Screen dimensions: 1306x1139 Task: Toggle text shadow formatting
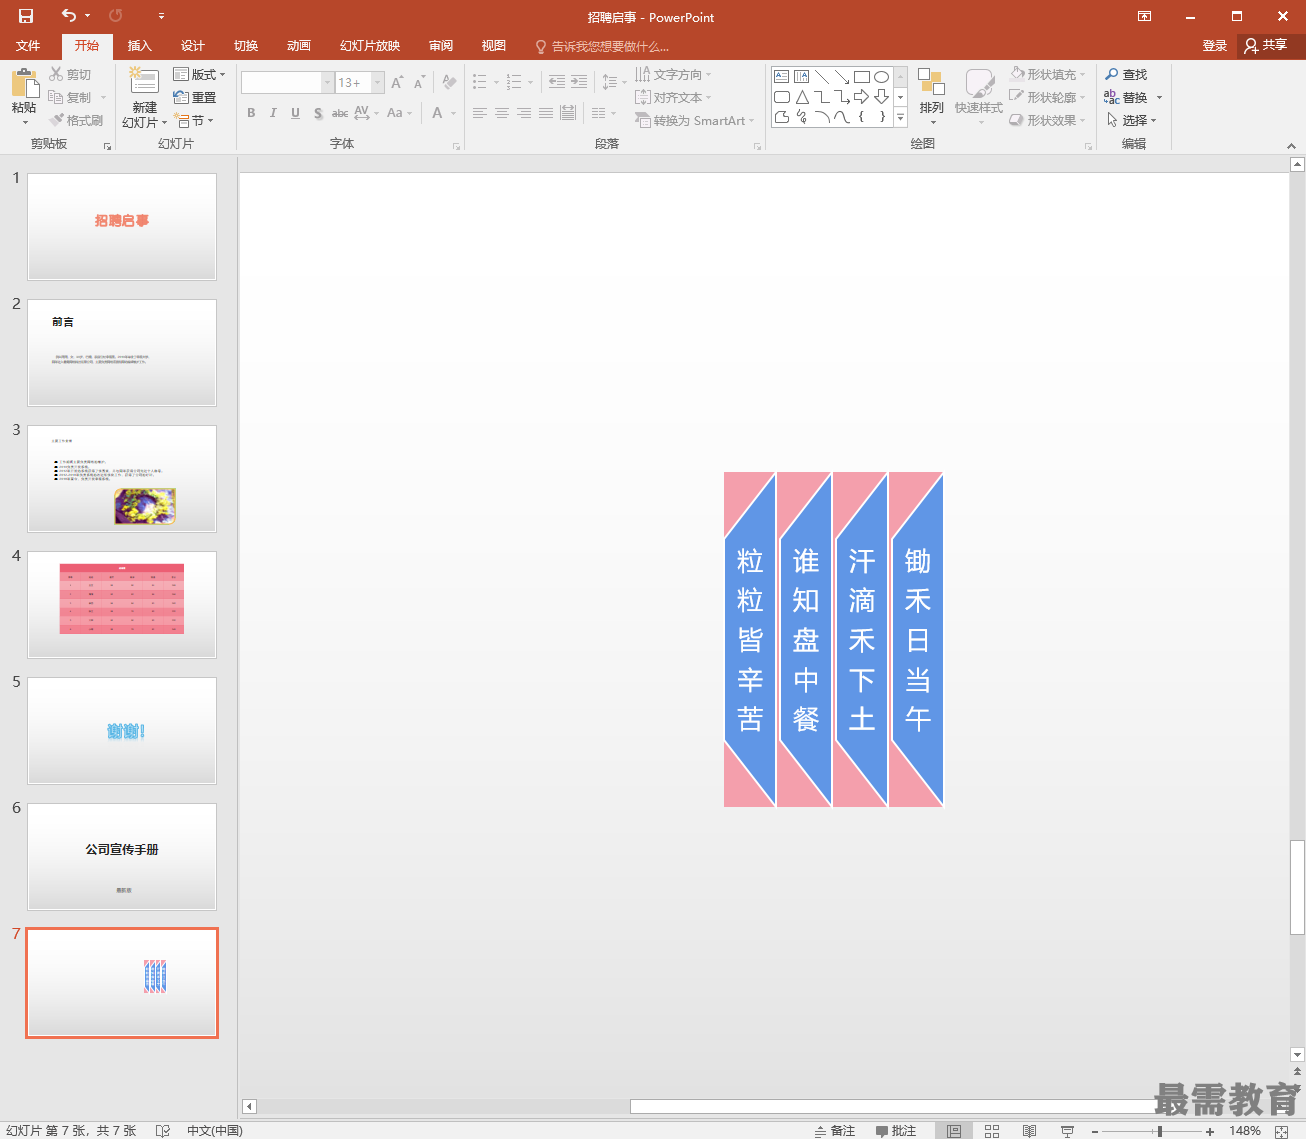318,113
